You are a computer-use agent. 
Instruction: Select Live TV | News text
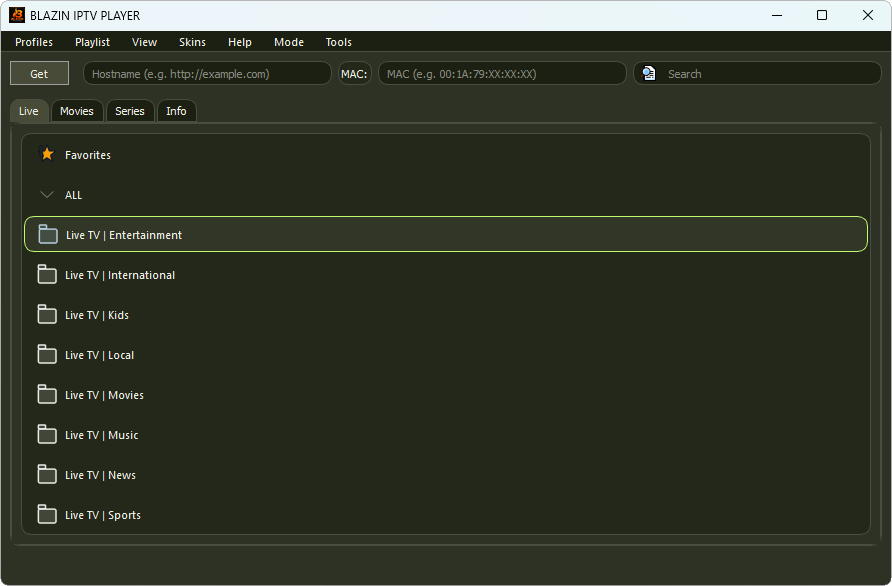click(100, 474)
